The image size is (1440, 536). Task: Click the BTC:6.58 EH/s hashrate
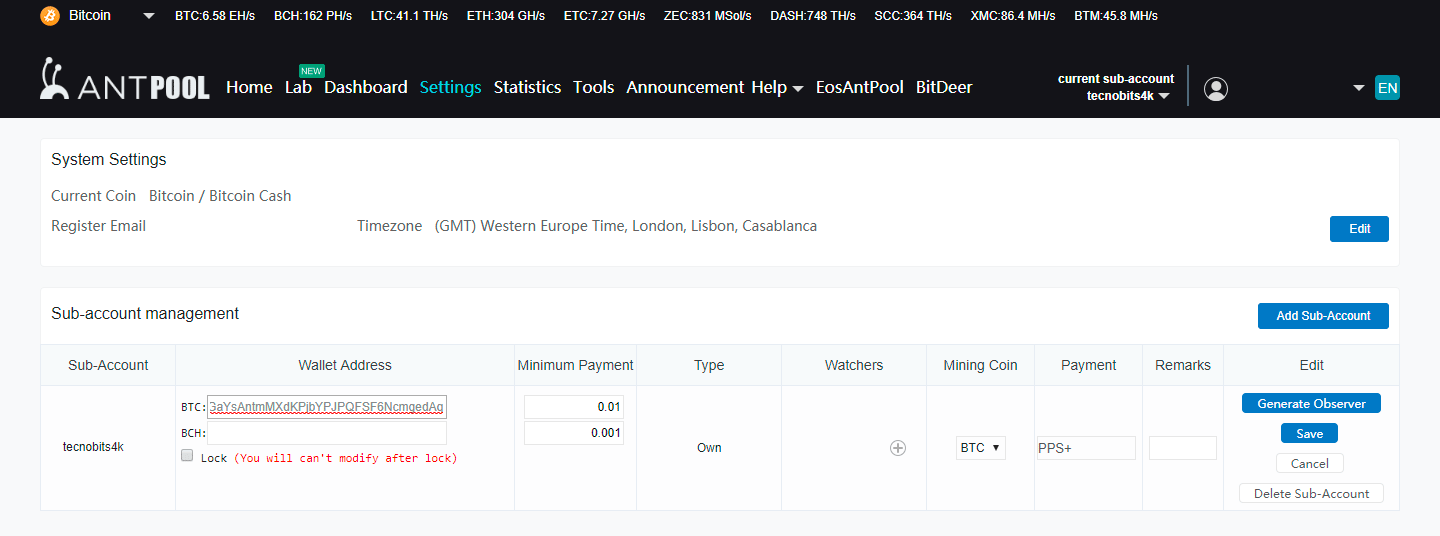[x=214, y=16]
